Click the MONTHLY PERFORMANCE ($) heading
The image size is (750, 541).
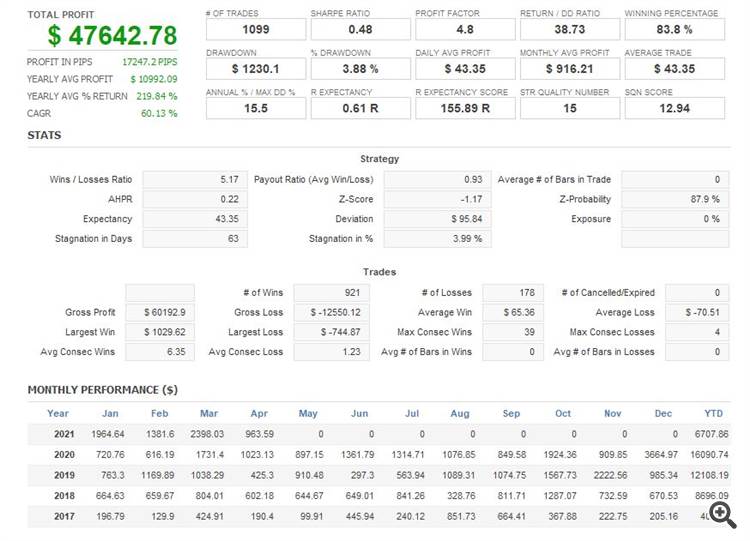(103, 390)
